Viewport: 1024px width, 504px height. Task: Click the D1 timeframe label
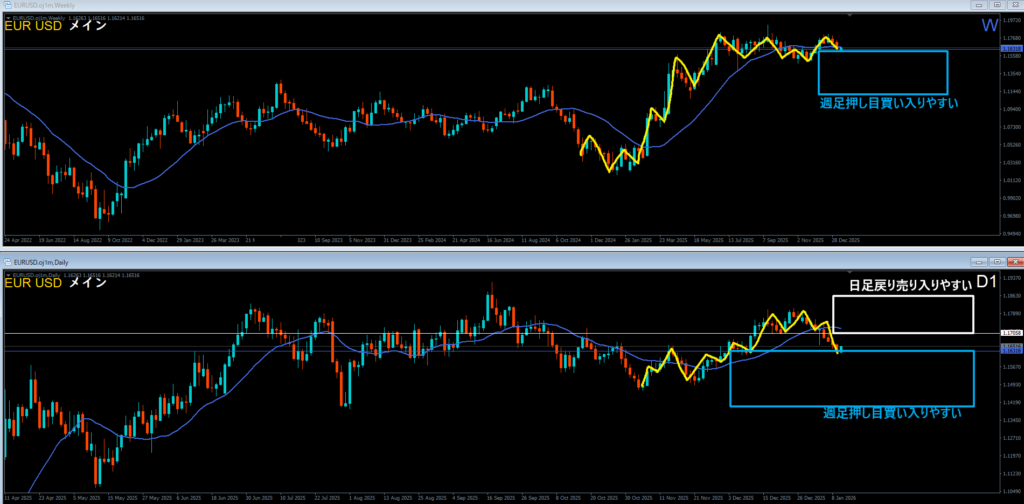pos(986,282)
